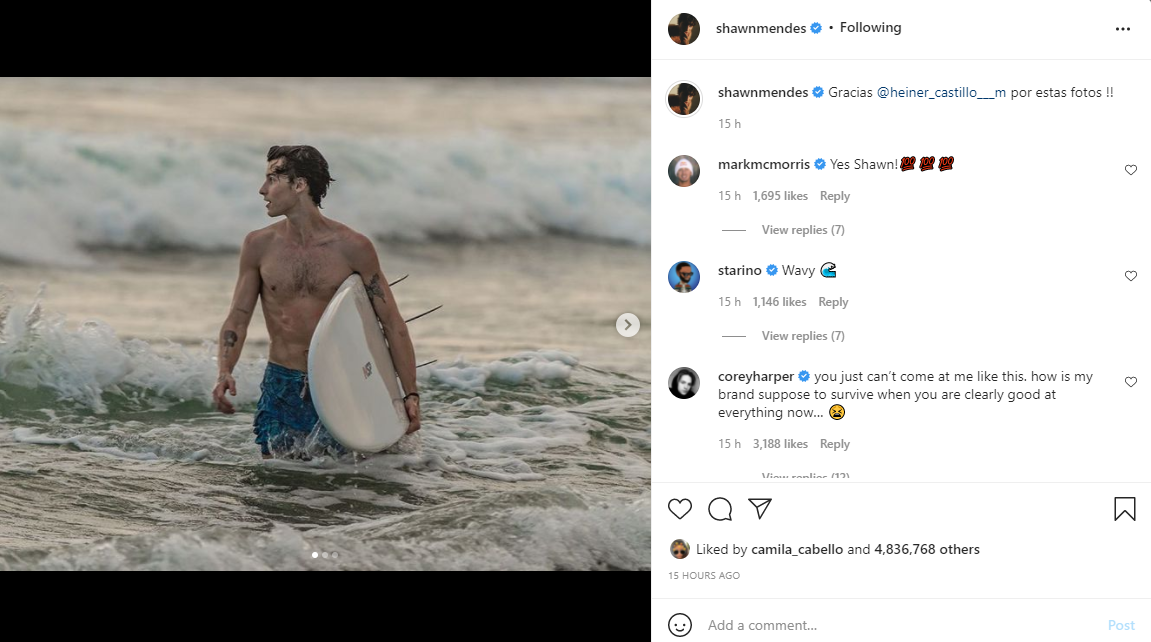Reply to markmcmorris's comment
The height and width of the screenshot is (642, 1151).
point(835,196)
